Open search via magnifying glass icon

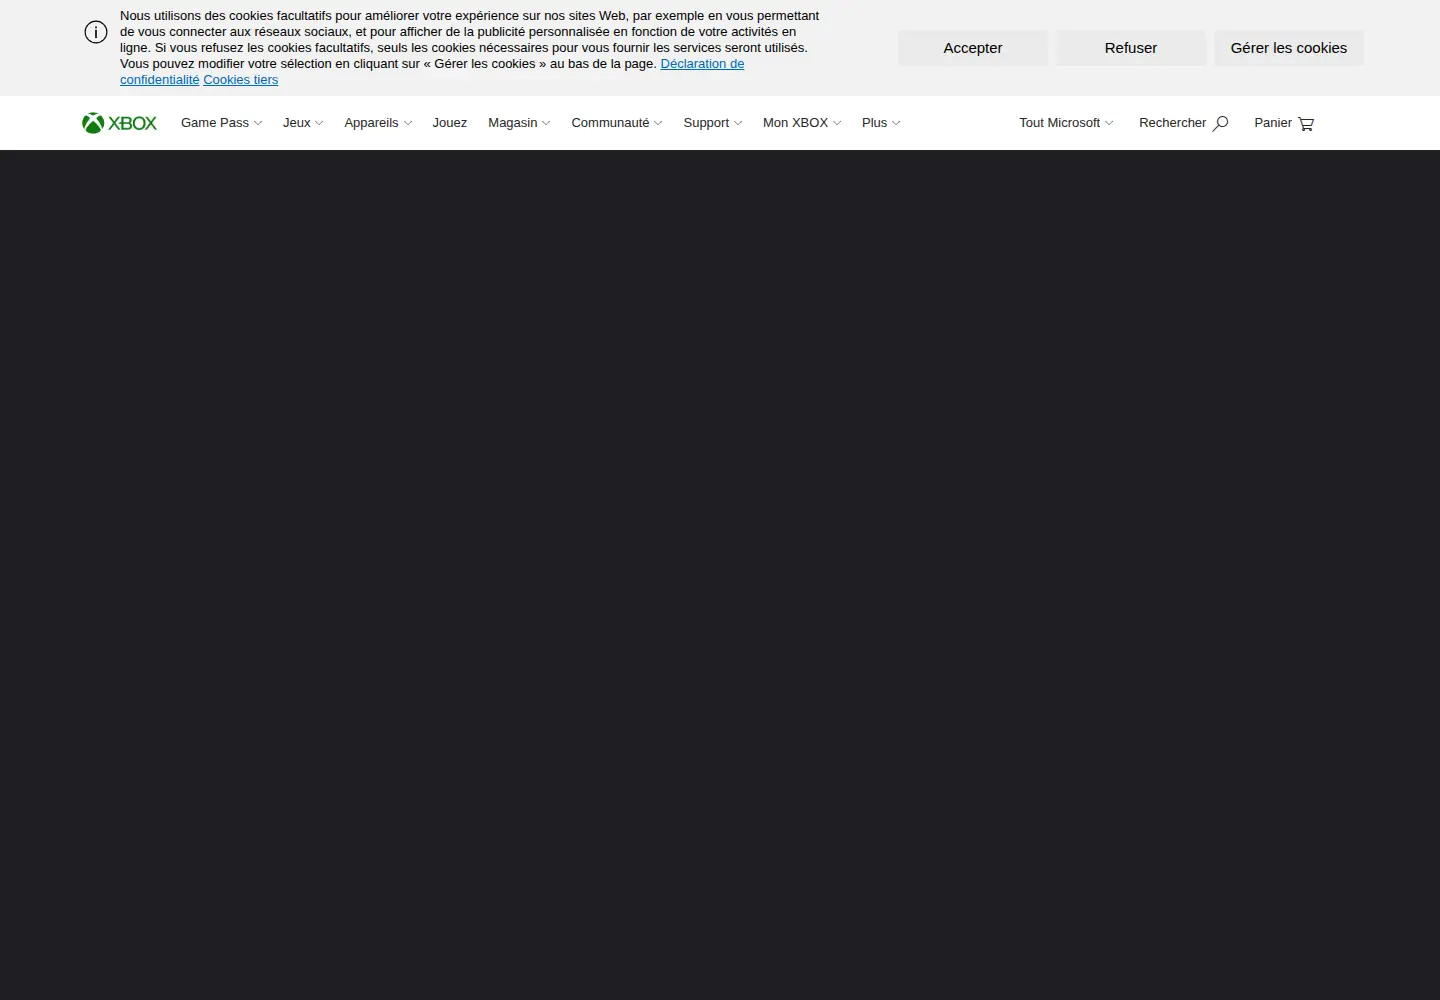pos(1220,124)
